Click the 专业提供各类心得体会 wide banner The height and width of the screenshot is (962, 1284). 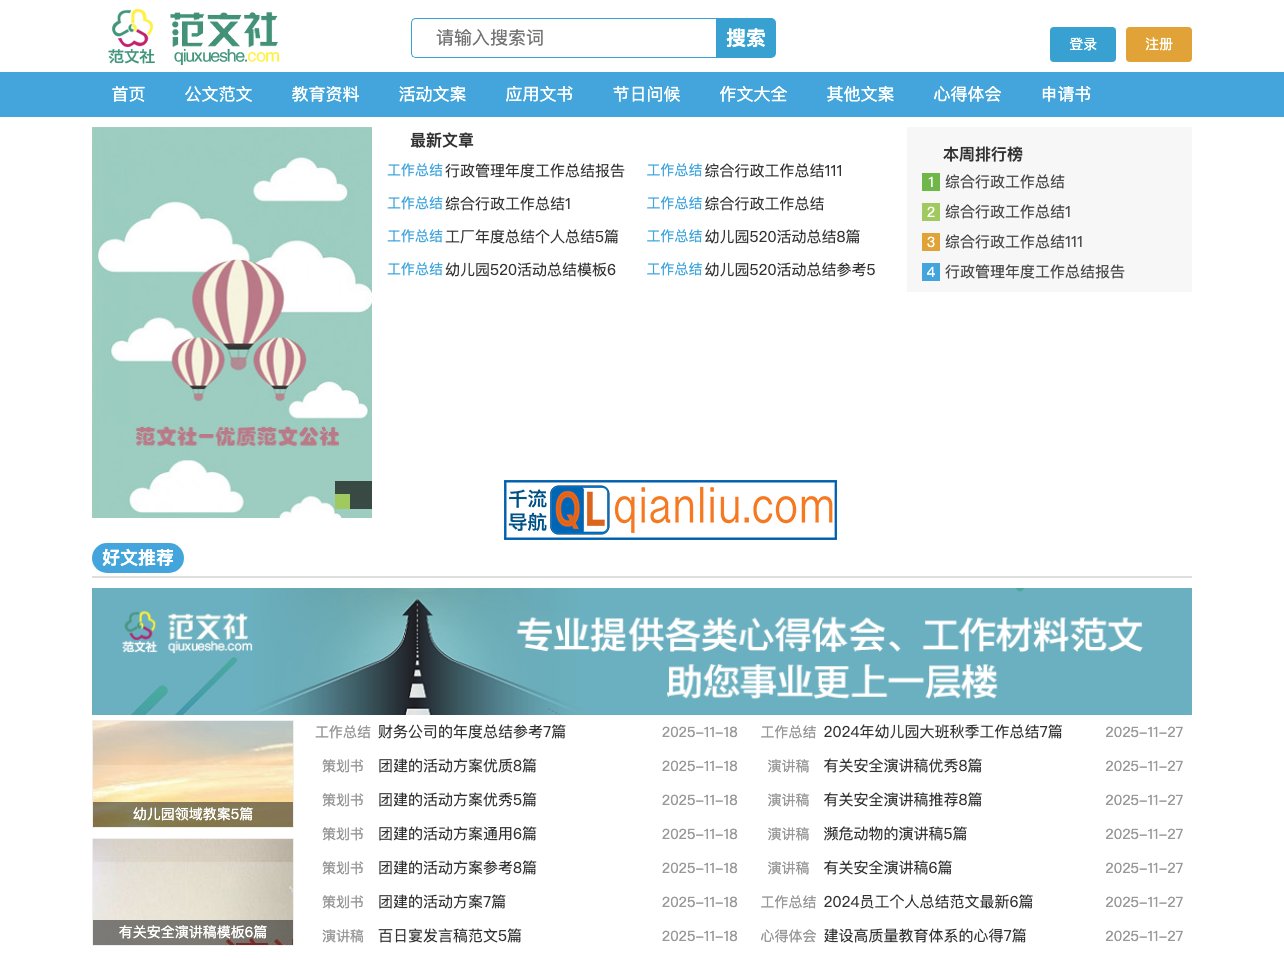point(642,651)
